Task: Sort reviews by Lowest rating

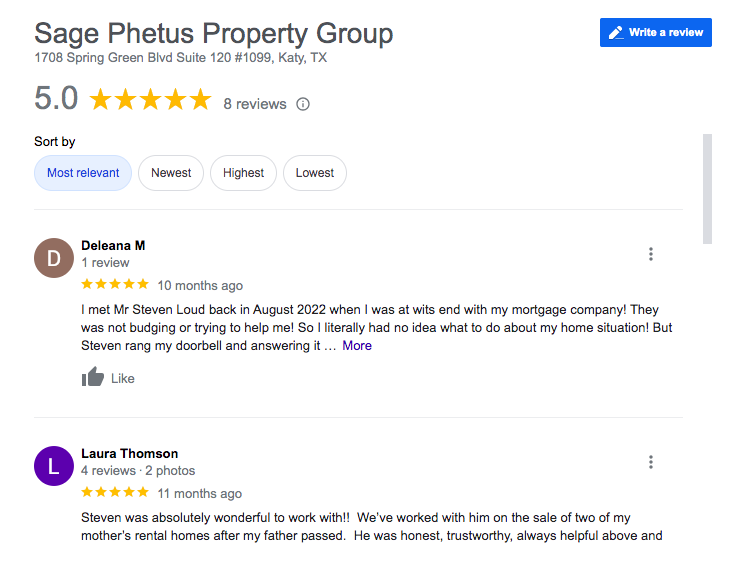Action: (x=315, y=173)
